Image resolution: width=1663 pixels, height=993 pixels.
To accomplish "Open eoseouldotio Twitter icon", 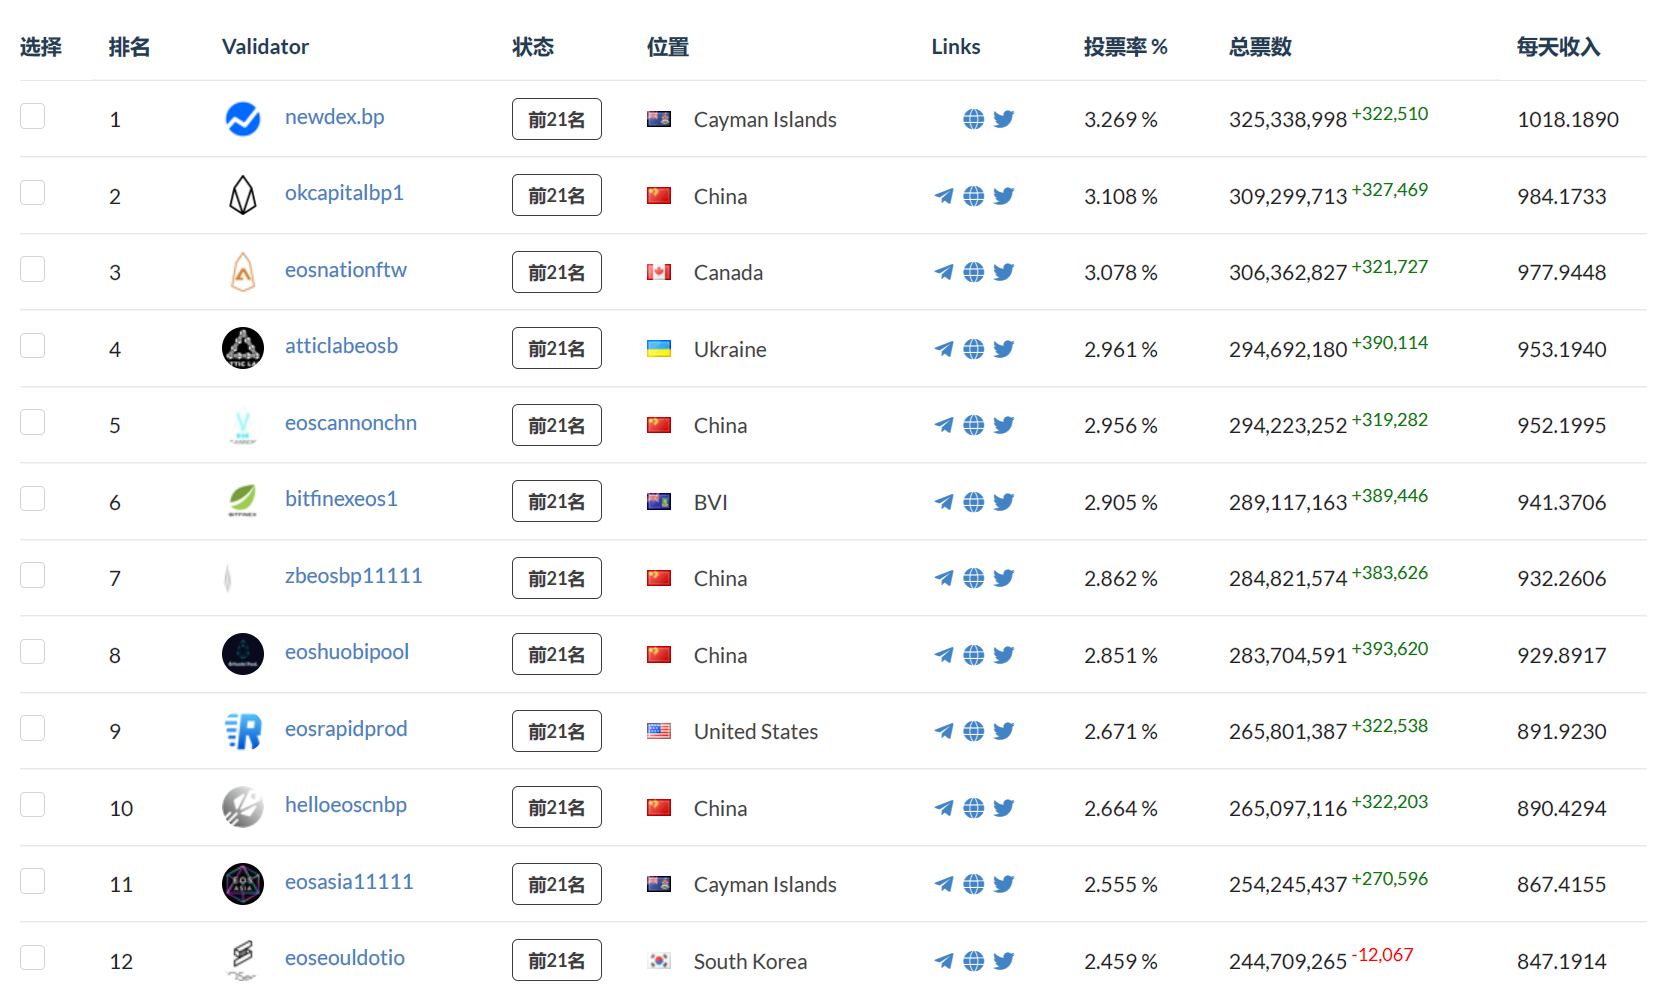I will (x=1004, y=961).
